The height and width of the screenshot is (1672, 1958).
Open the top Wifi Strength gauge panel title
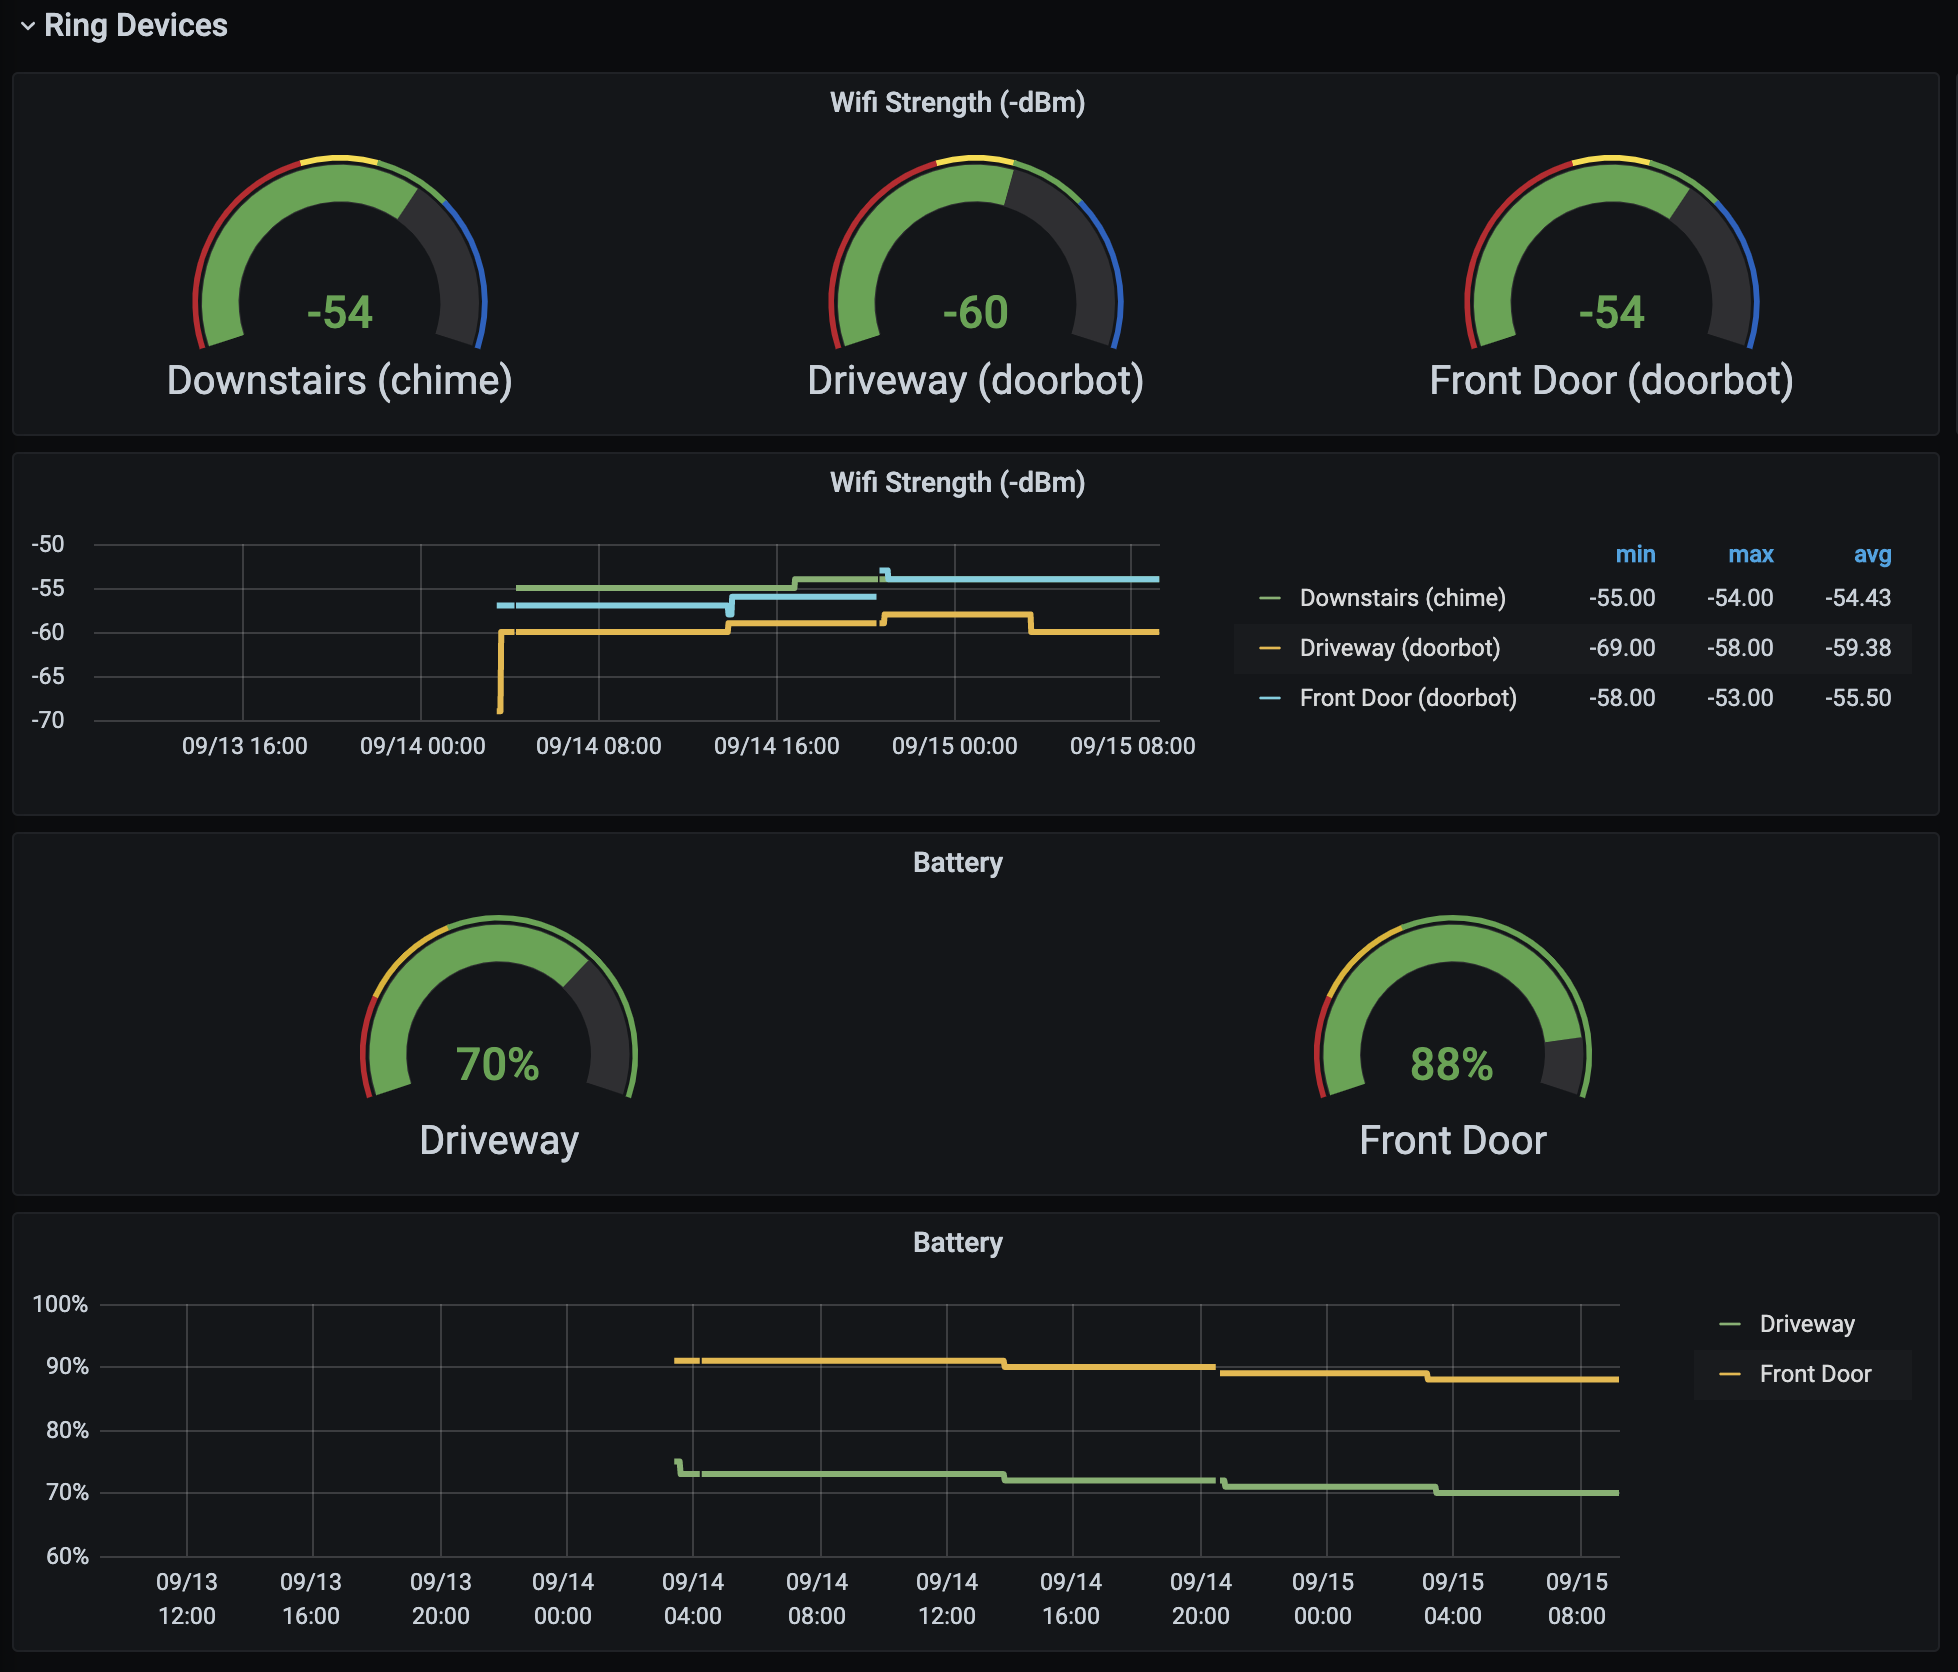pyautogui.click(x=957, y=102)
